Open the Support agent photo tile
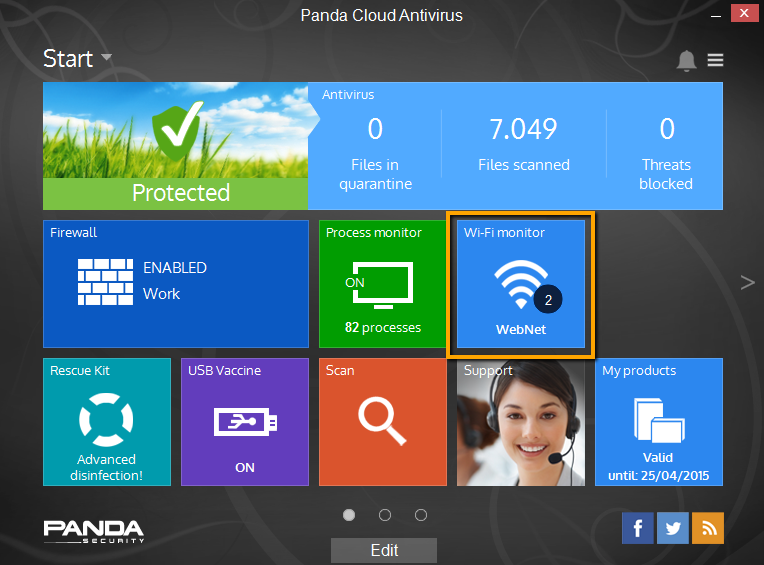This screenshot has width=764, height=565. [521, 422]
